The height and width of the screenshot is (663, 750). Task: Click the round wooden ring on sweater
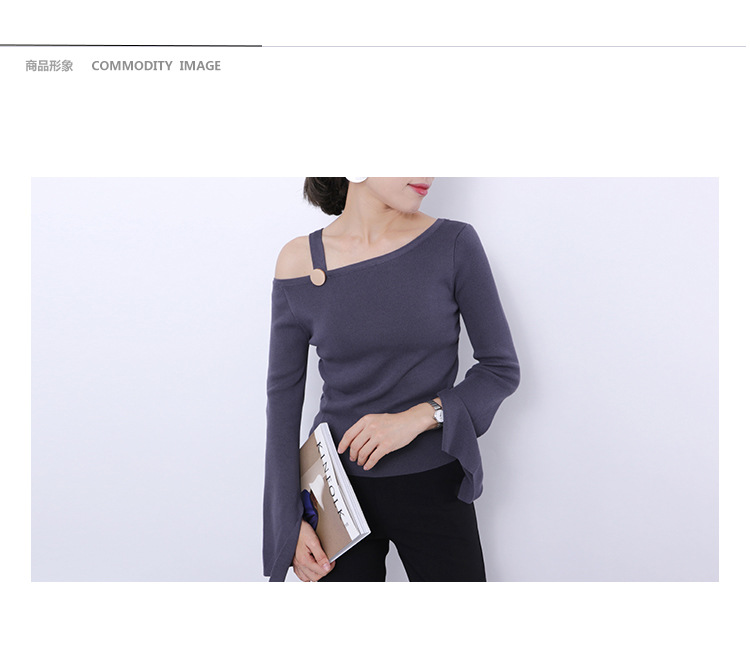click(x=317, y=278)
